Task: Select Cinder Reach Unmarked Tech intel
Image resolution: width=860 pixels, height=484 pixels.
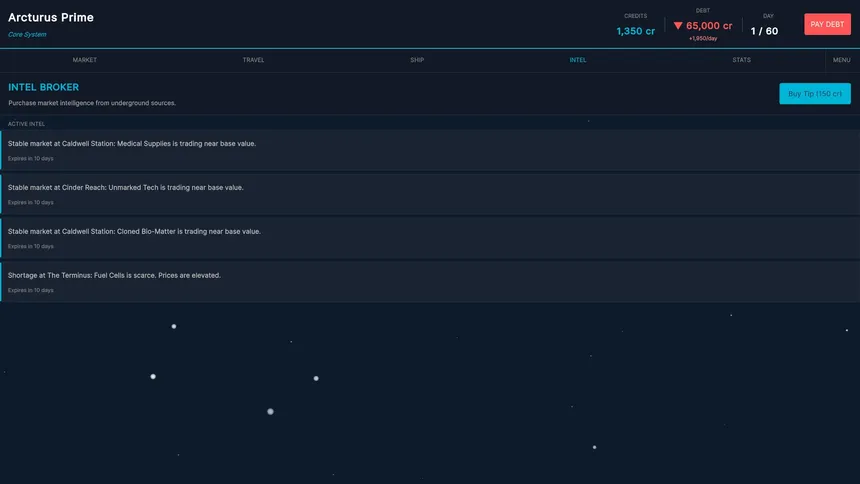Action: (430, 194)
